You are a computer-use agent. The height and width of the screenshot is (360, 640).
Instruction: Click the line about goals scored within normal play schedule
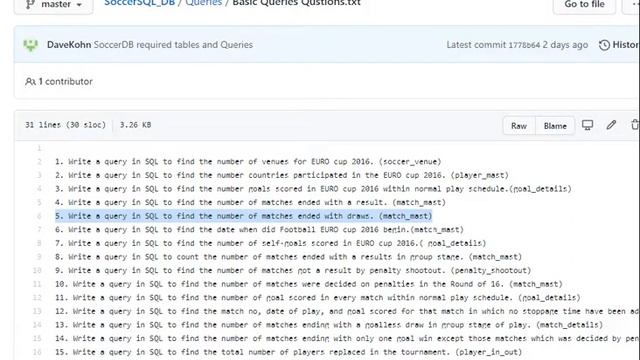coord(313,189)
